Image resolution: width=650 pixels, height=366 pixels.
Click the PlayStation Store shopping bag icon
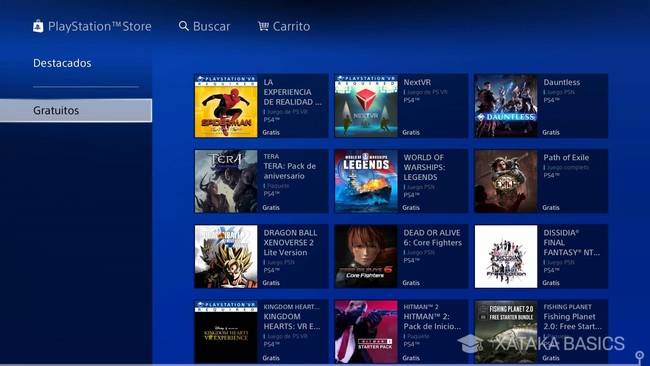(x=38, y=27)
